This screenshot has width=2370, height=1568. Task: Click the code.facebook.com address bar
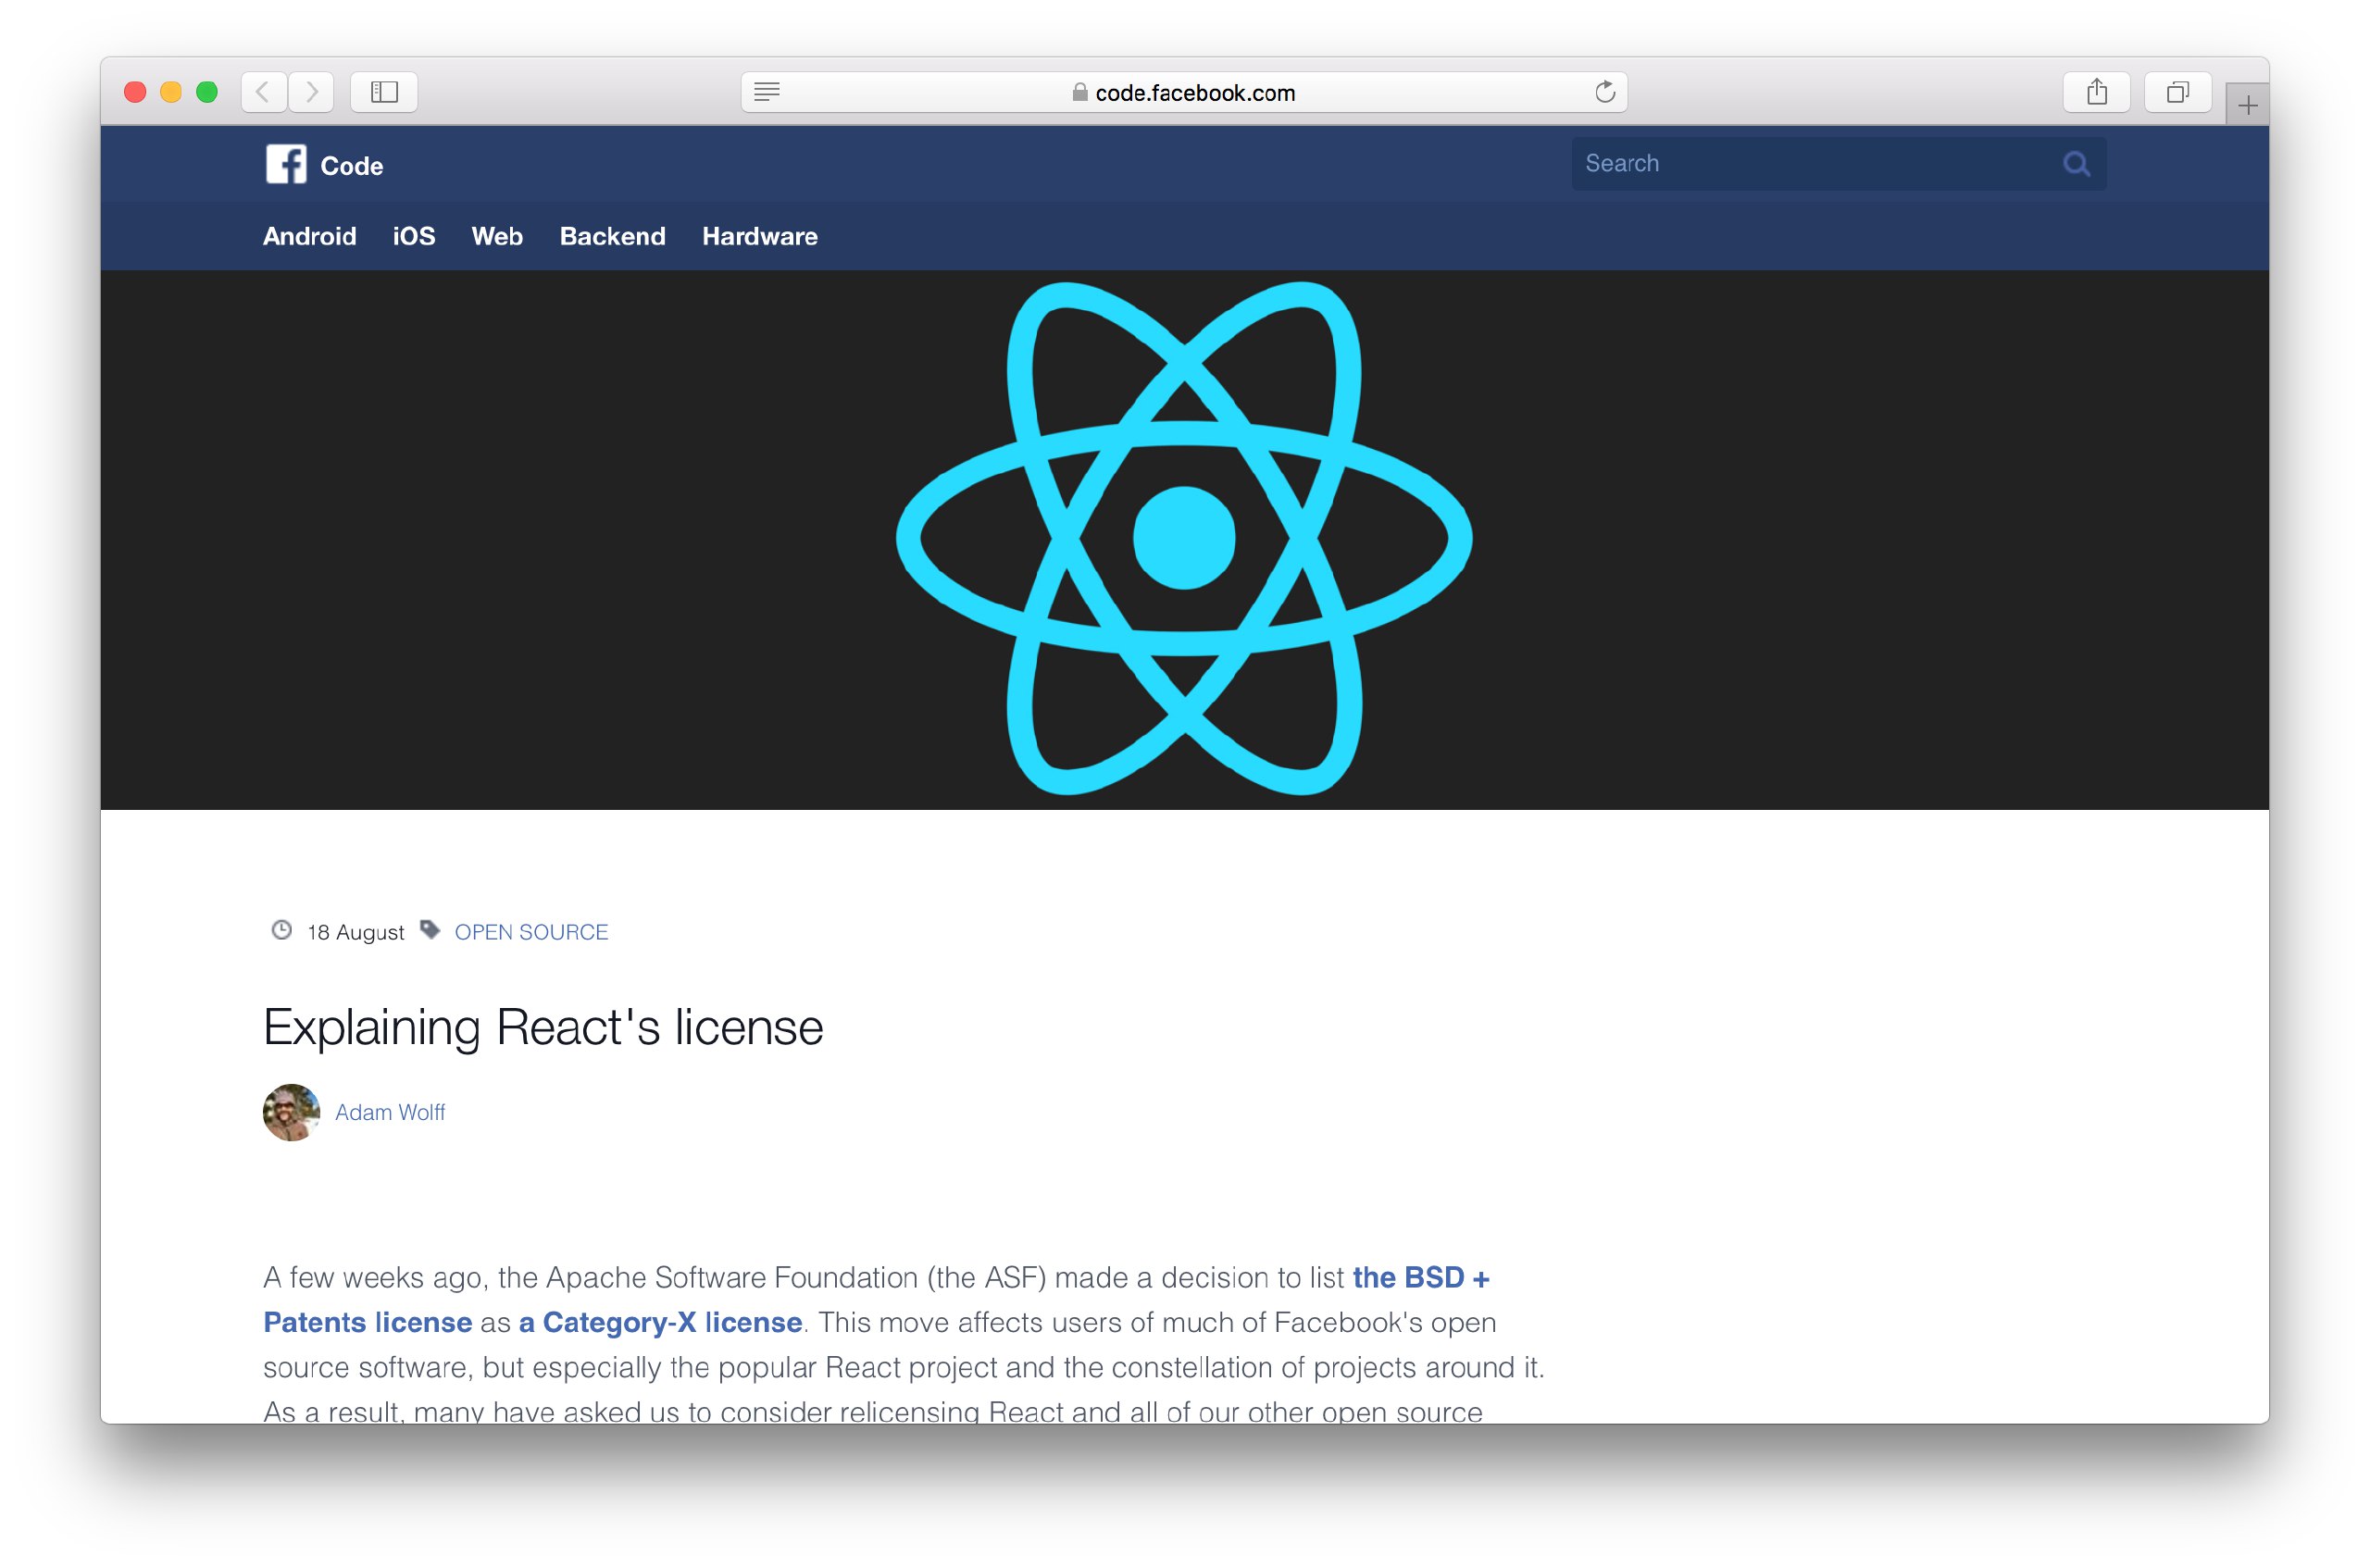click(x=1184, y=92)
